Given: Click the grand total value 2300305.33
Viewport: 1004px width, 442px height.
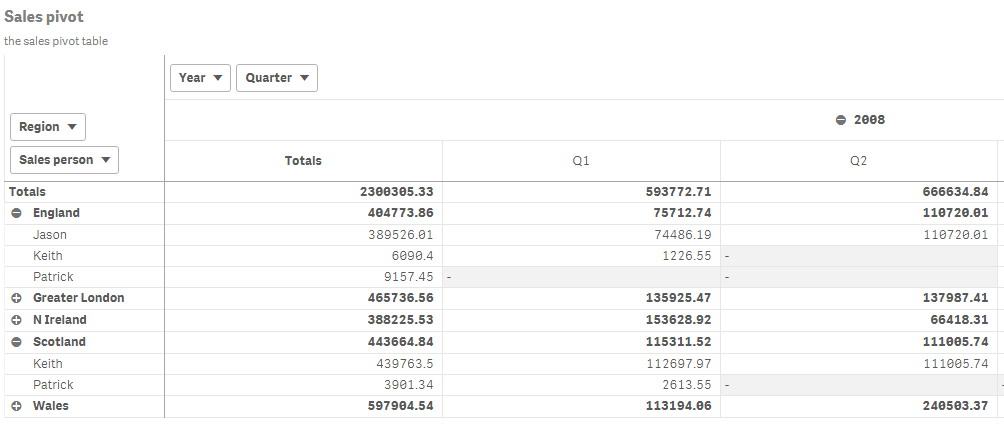Looking at the screenshot, I should coord(396,191).
